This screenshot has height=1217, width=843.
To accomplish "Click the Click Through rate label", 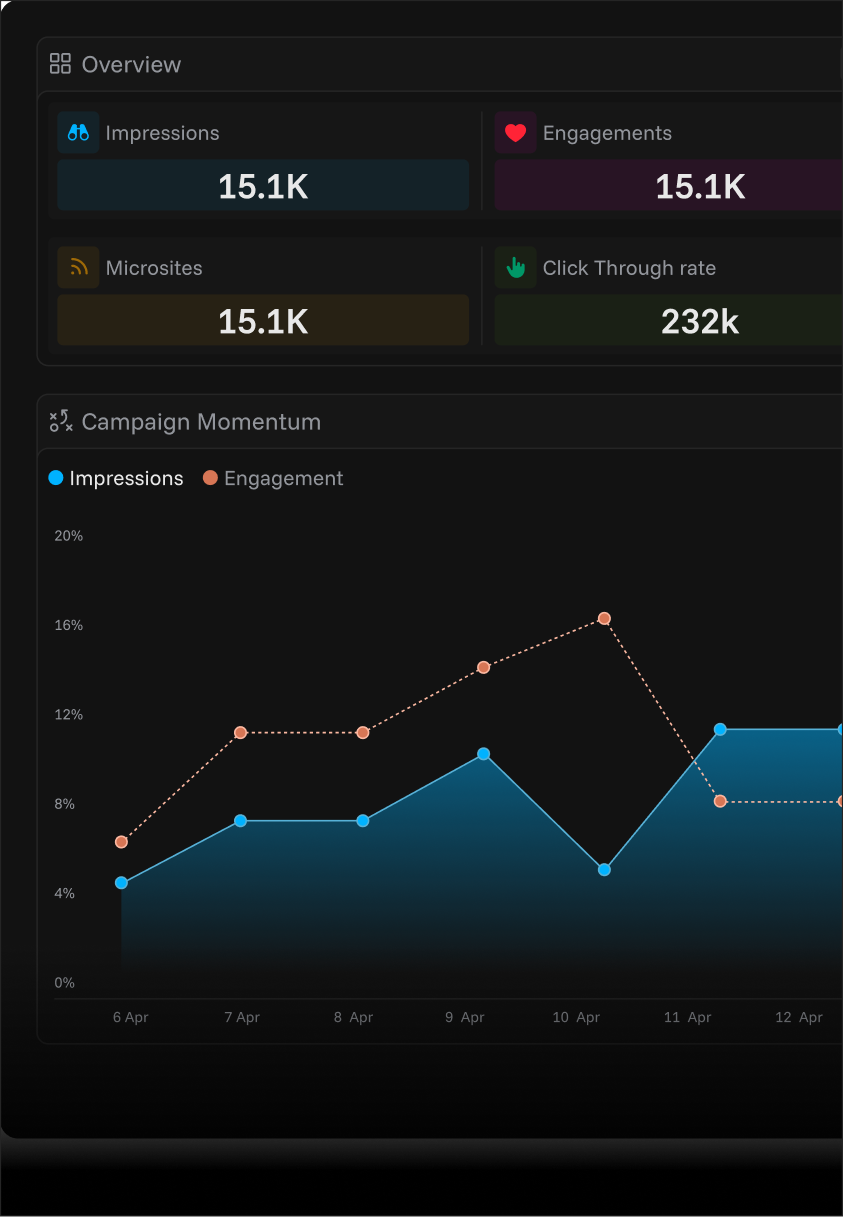I will tap(629, 268).
